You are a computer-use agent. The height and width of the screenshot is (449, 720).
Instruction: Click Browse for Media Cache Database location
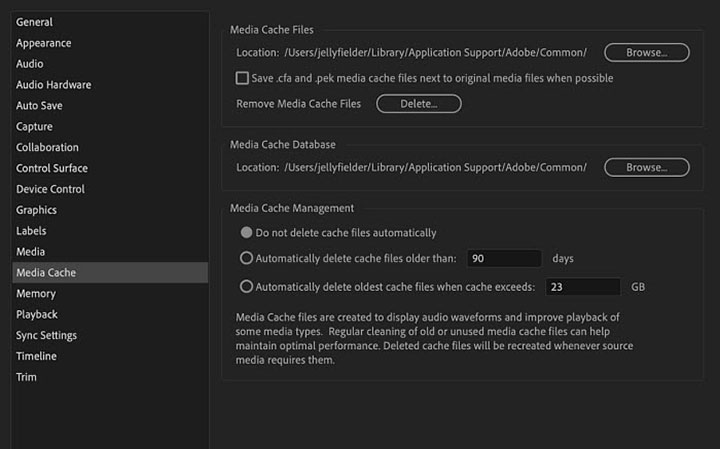tap(645, 167)
